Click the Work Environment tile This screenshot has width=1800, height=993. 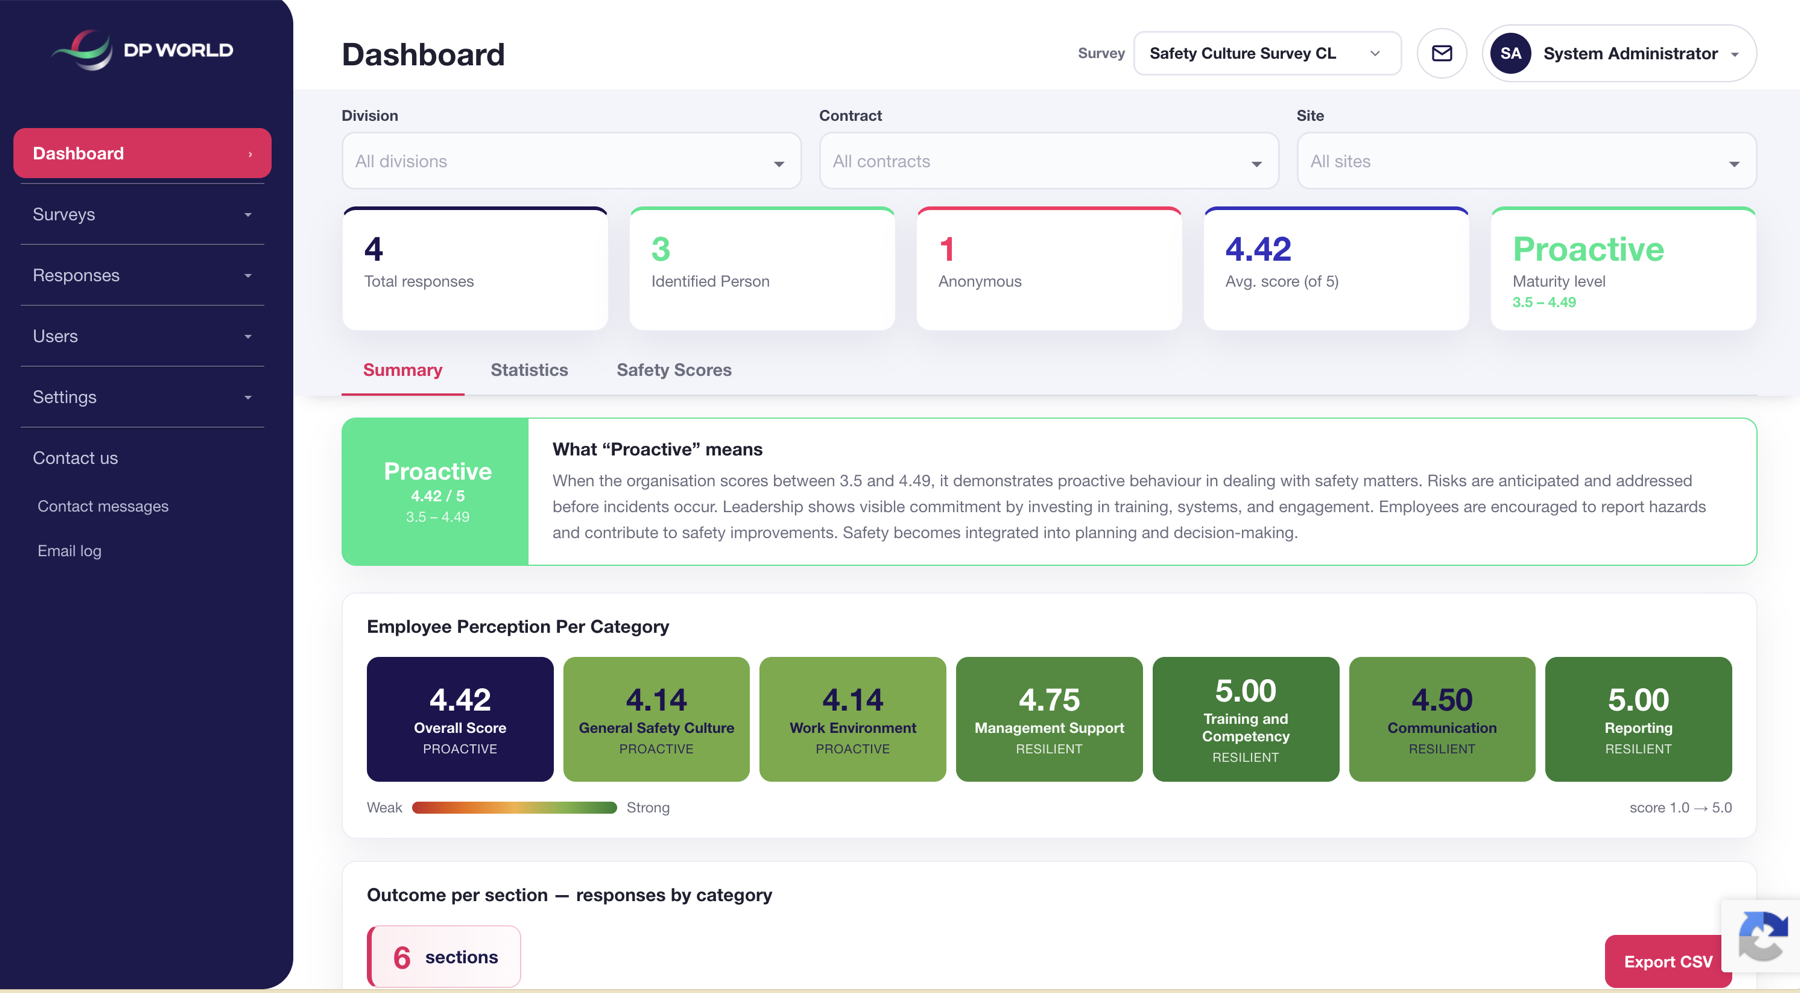pos(853,719)
